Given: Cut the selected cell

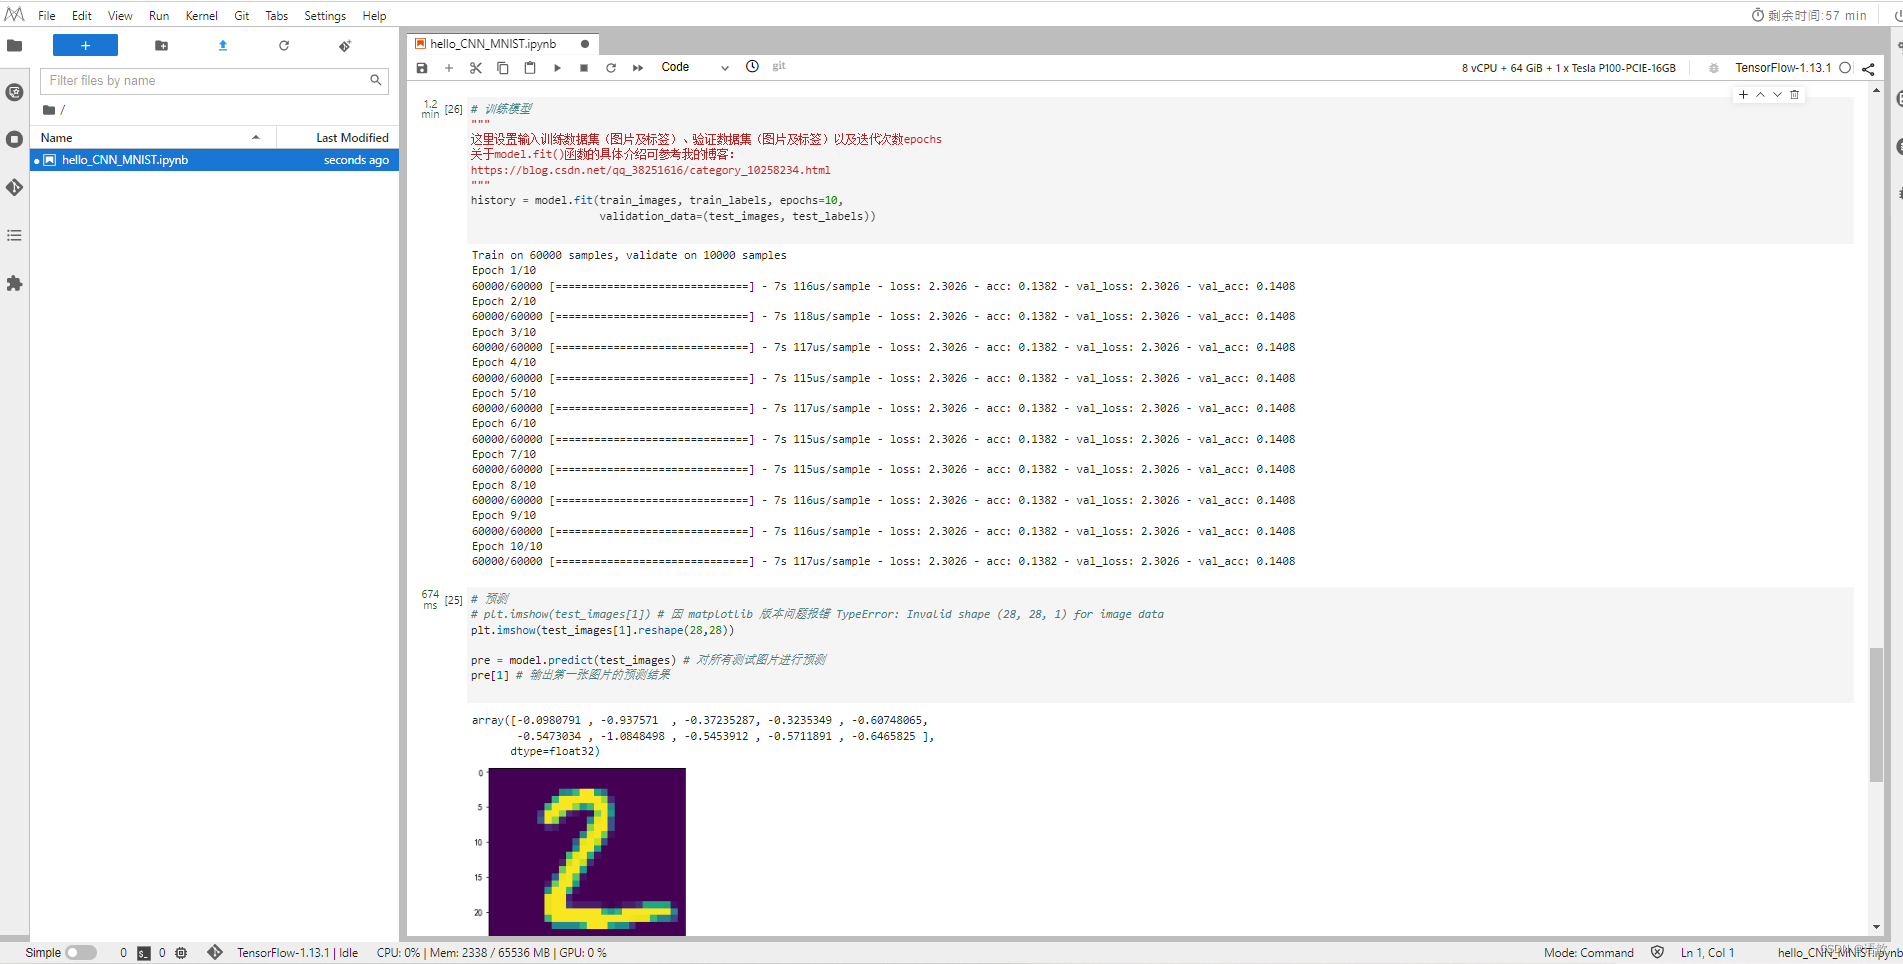Looking at the screenshot, I should point(476,68).
